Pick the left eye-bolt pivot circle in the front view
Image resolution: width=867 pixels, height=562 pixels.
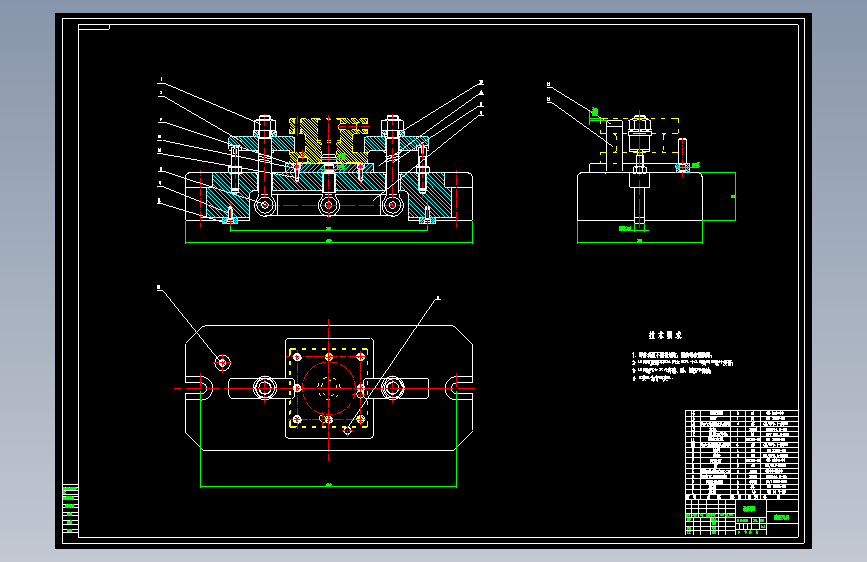265,205
